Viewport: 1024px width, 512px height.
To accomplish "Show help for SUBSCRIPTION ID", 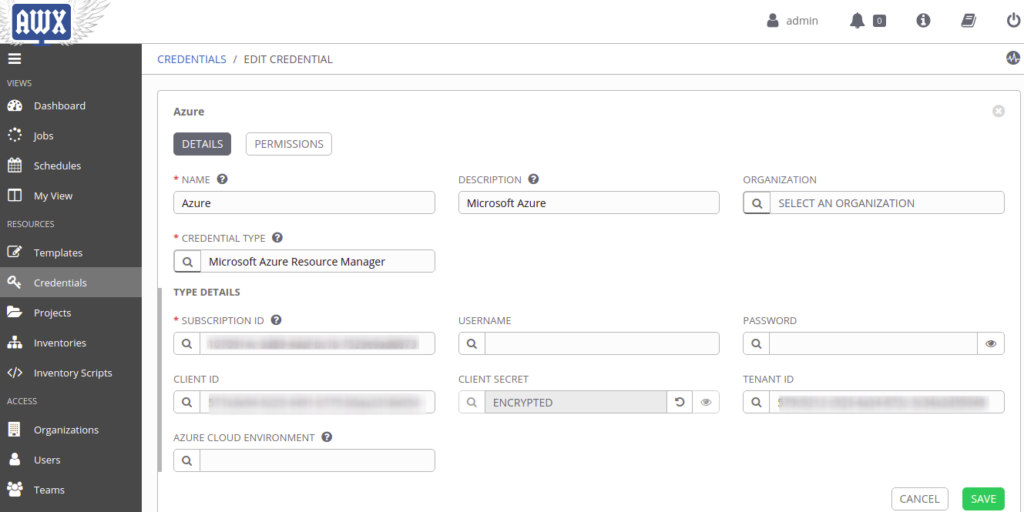I will pos(276,320).
